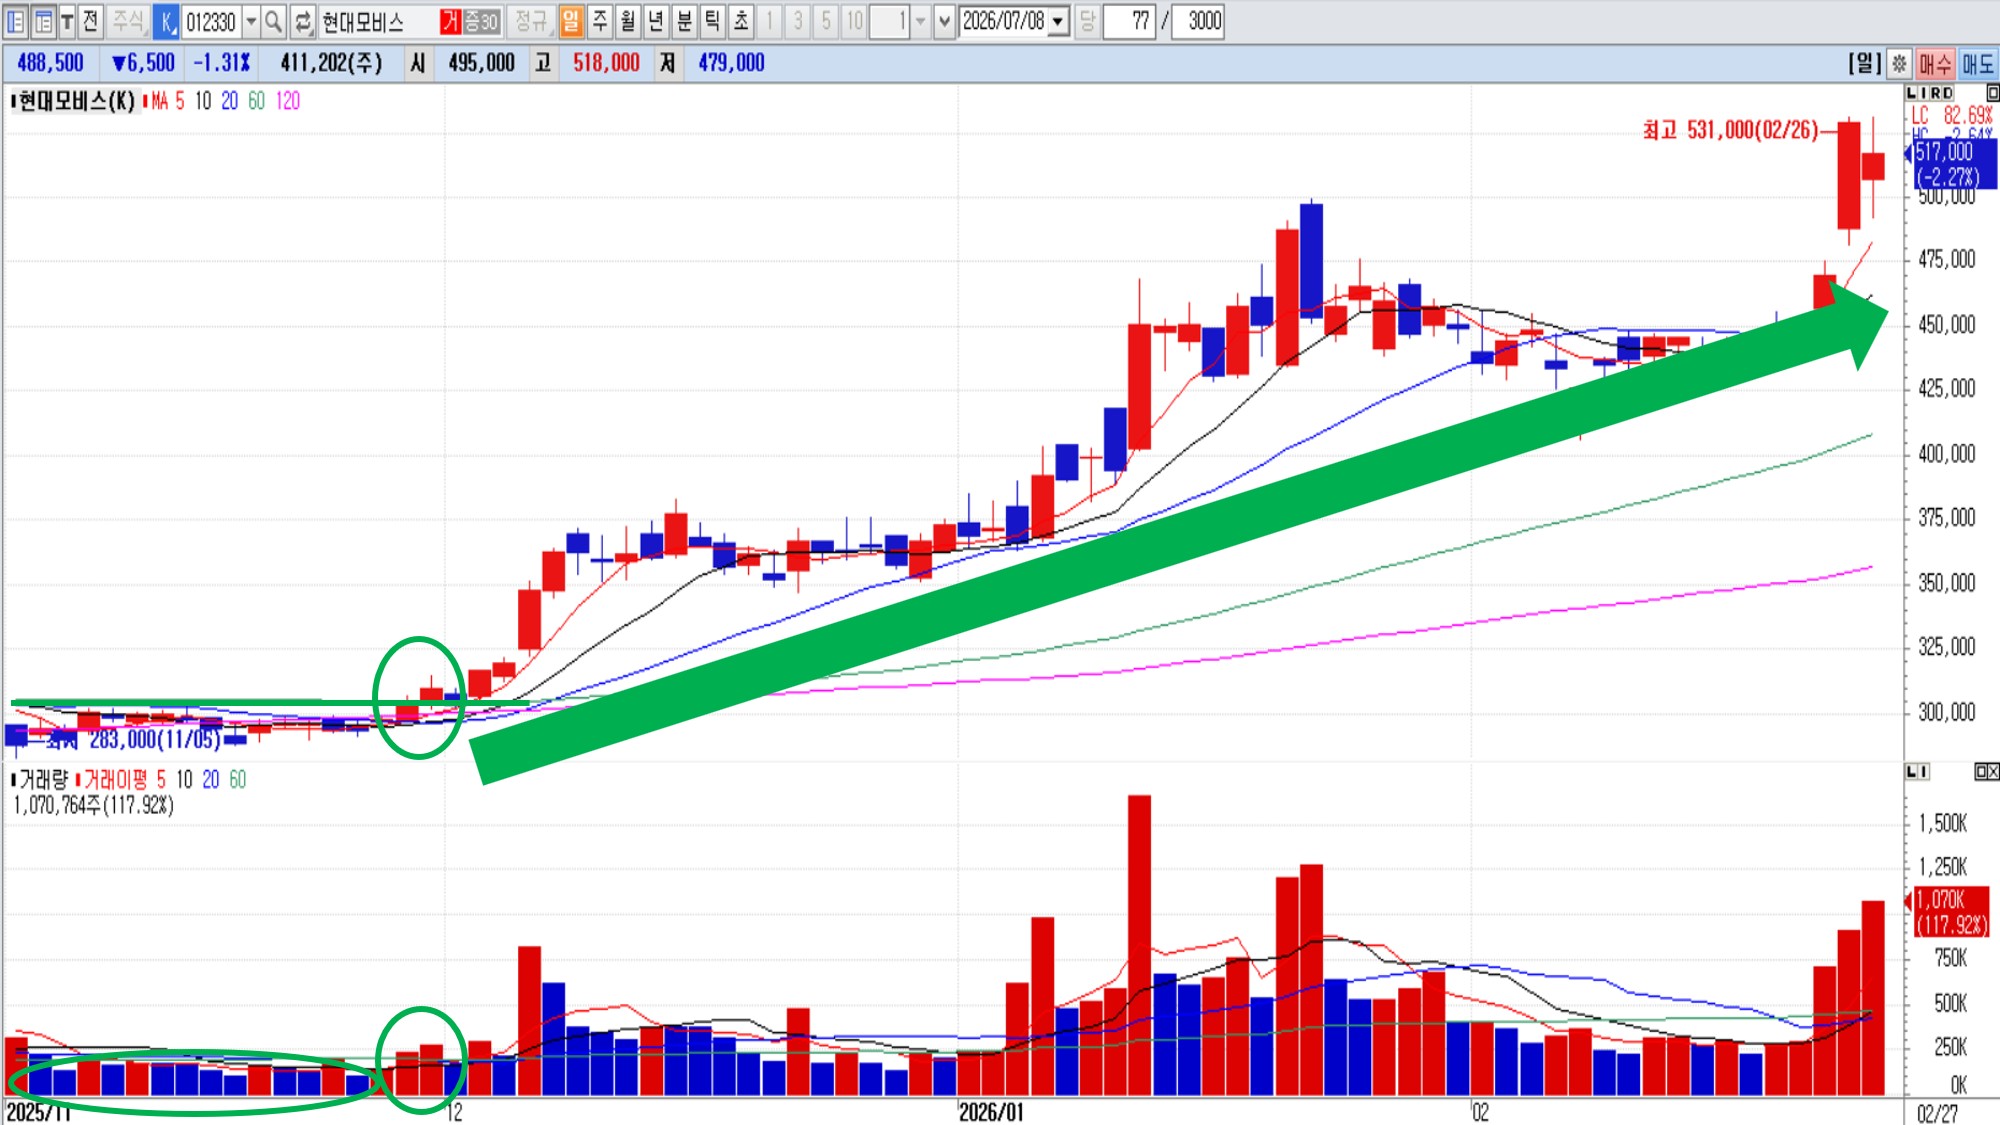Click the candle count field showing 77
Image resolution: width=2000 pixels, height=1125 pixels.
pos(1130,21)
